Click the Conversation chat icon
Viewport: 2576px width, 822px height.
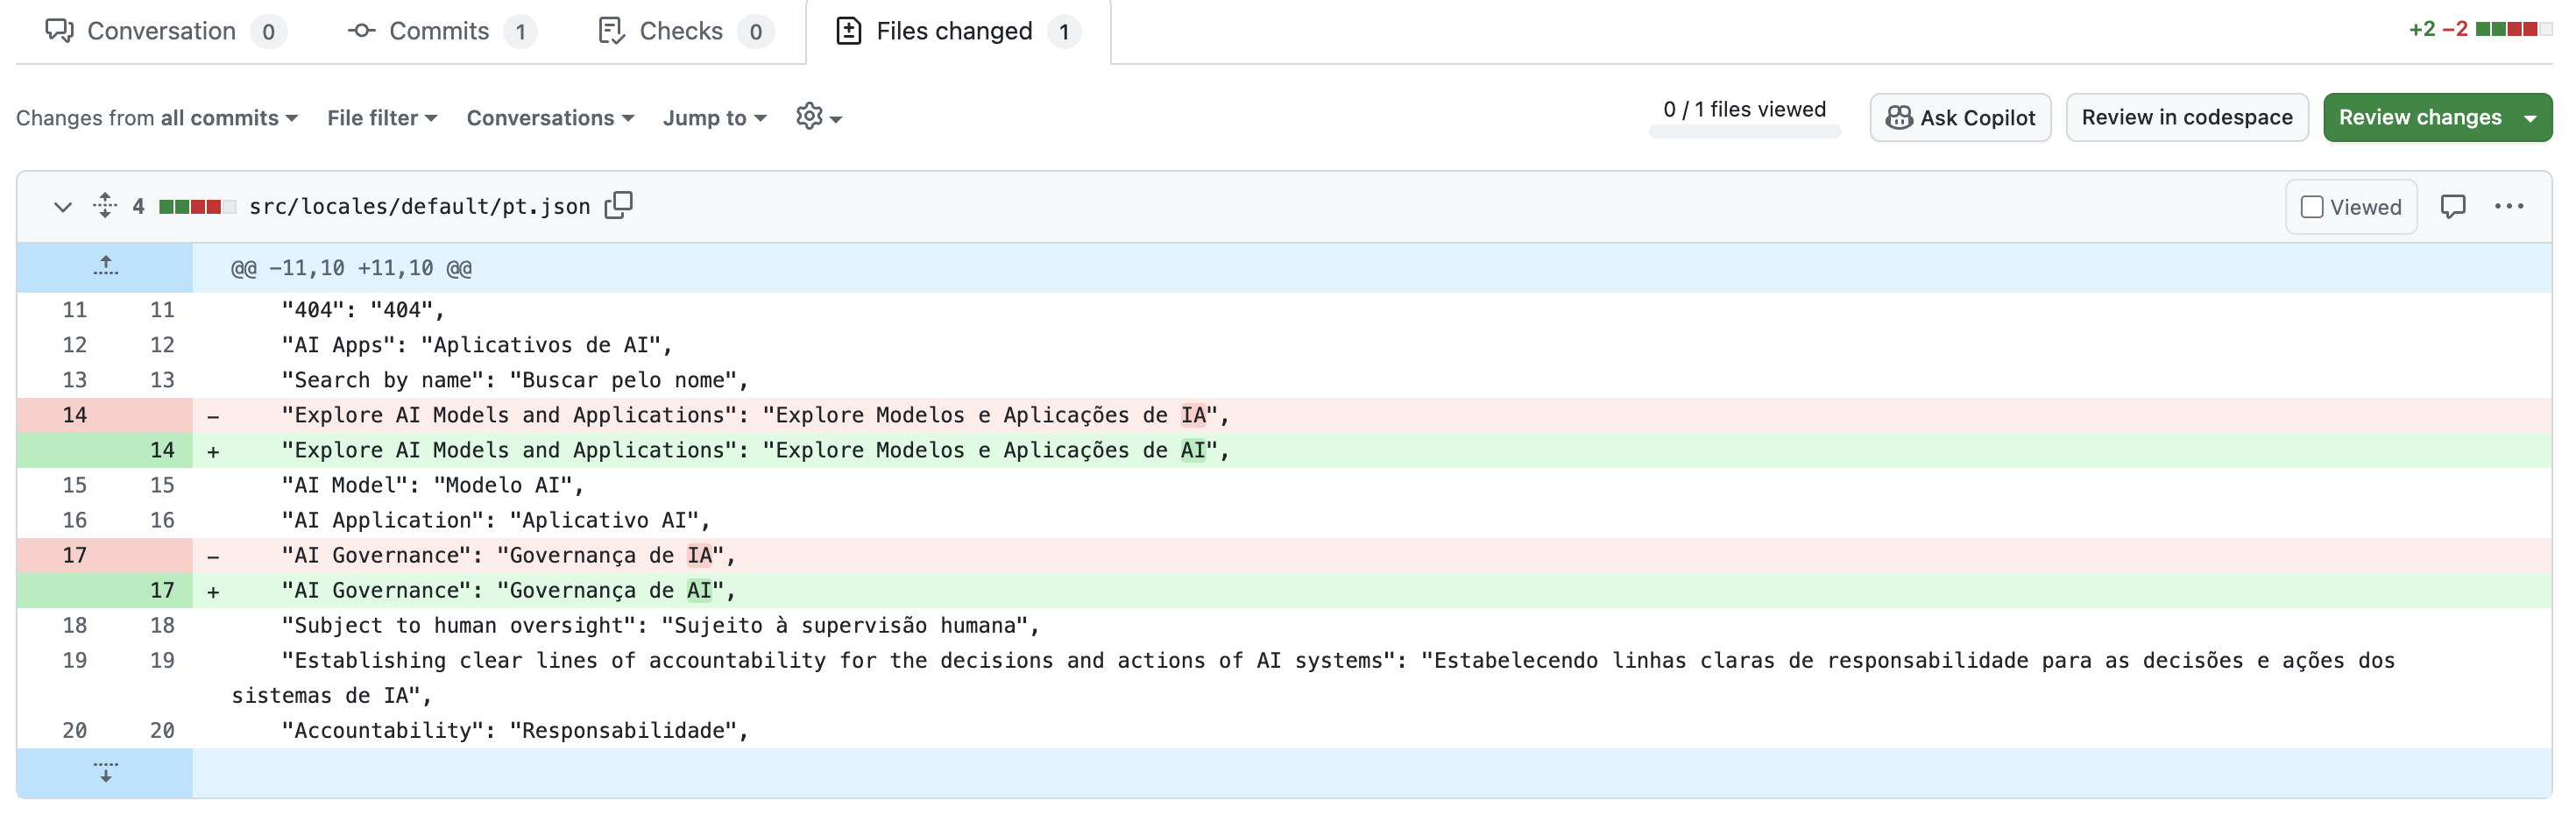coord(60,30)
